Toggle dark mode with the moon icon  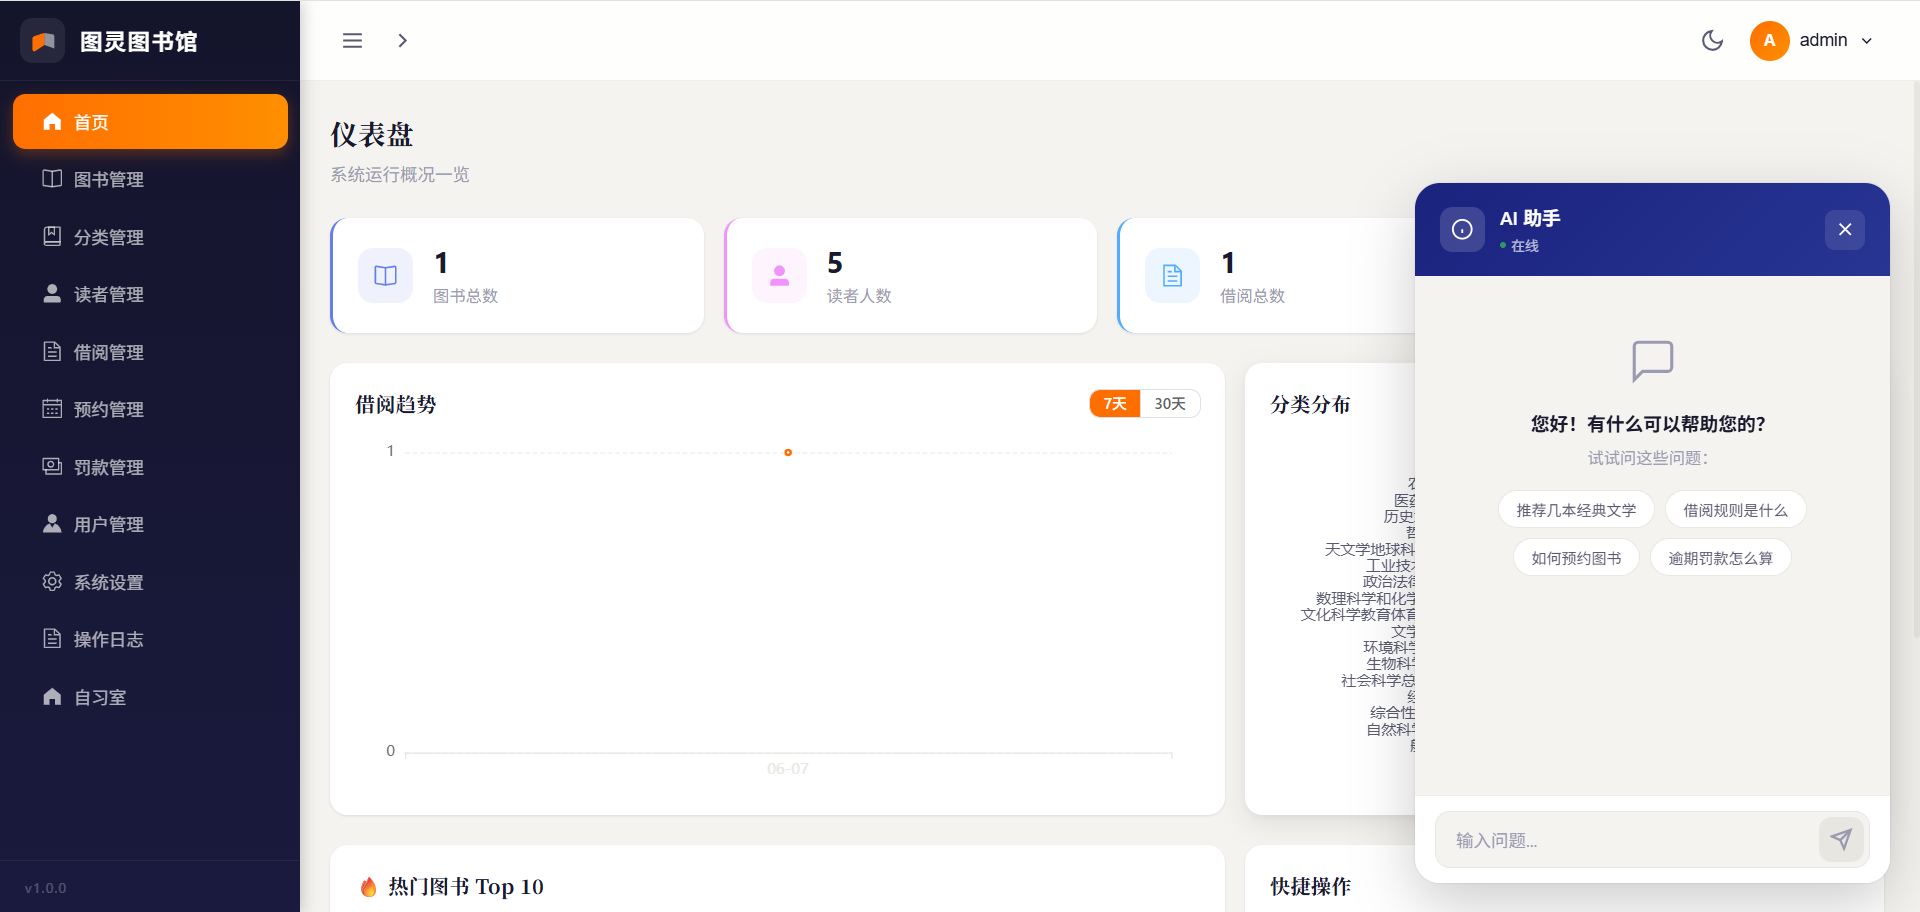[1712, 40]
